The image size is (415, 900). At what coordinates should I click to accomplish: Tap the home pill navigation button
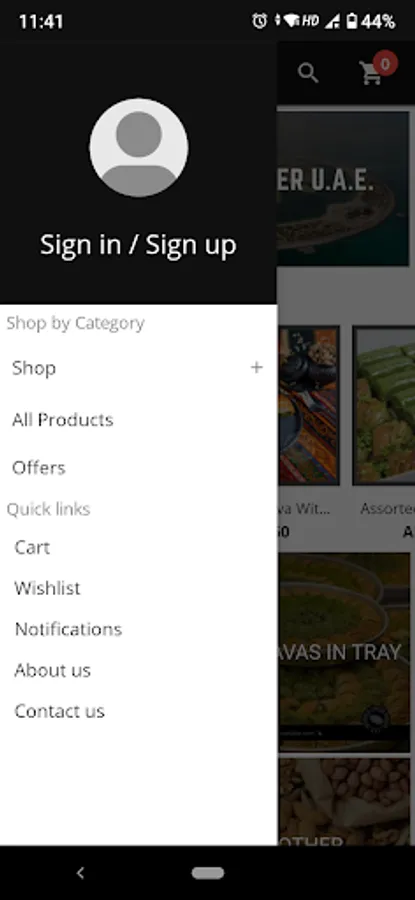coord(208,873)
